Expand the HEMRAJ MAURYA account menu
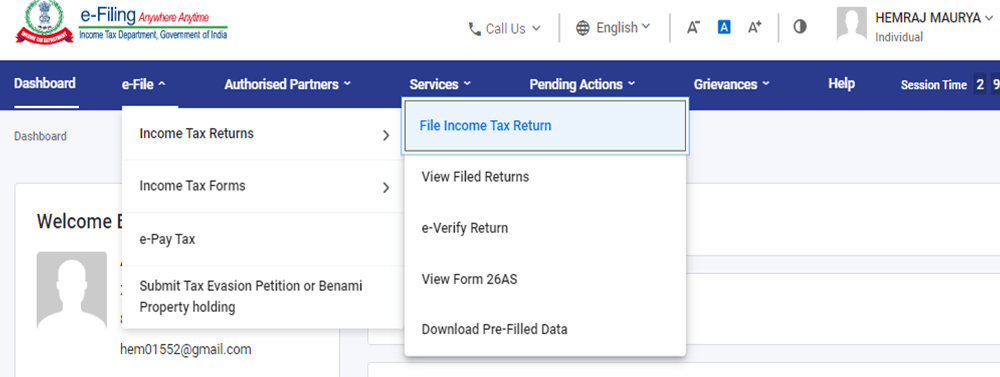This screenshot has height=377, width=1000. (934, 18)
